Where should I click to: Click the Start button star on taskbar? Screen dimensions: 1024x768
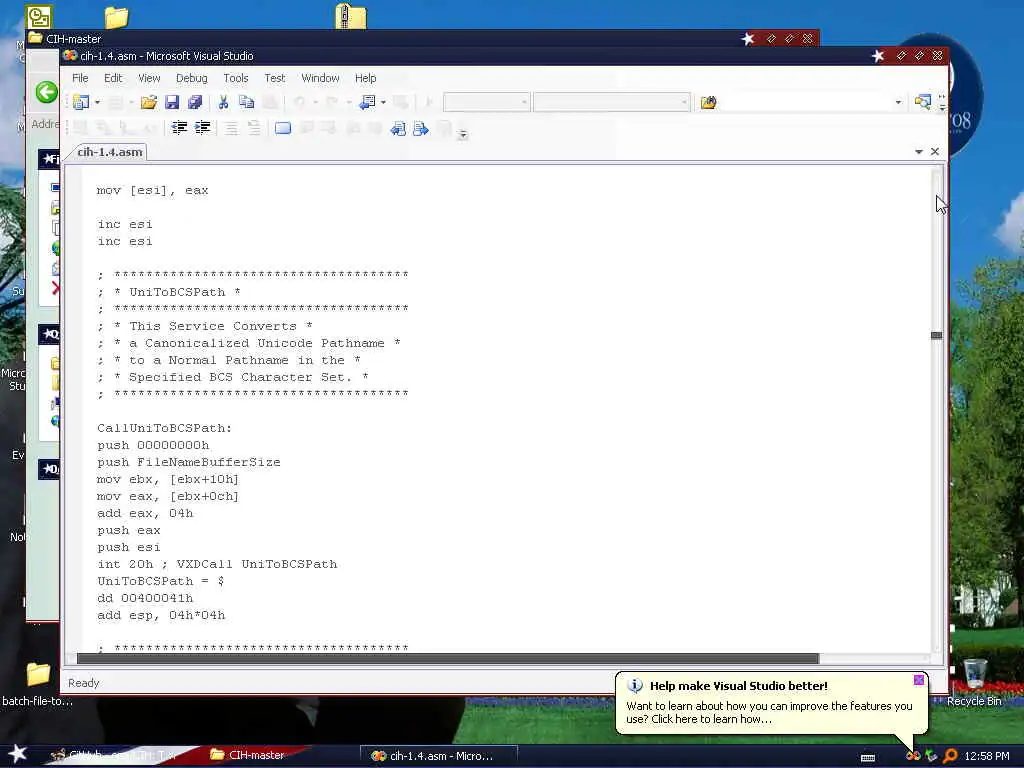[x=17, y=754]
